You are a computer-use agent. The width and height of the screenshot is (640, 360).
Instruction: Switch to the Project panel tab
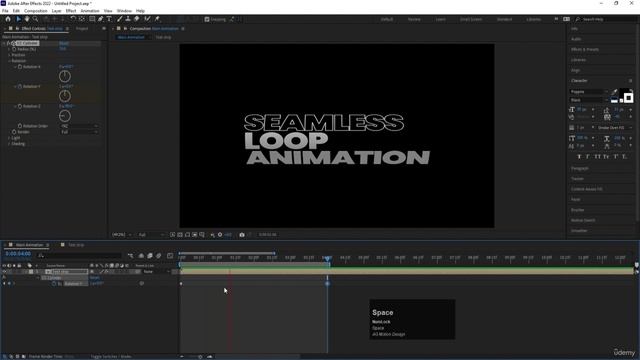click(82, 29)
